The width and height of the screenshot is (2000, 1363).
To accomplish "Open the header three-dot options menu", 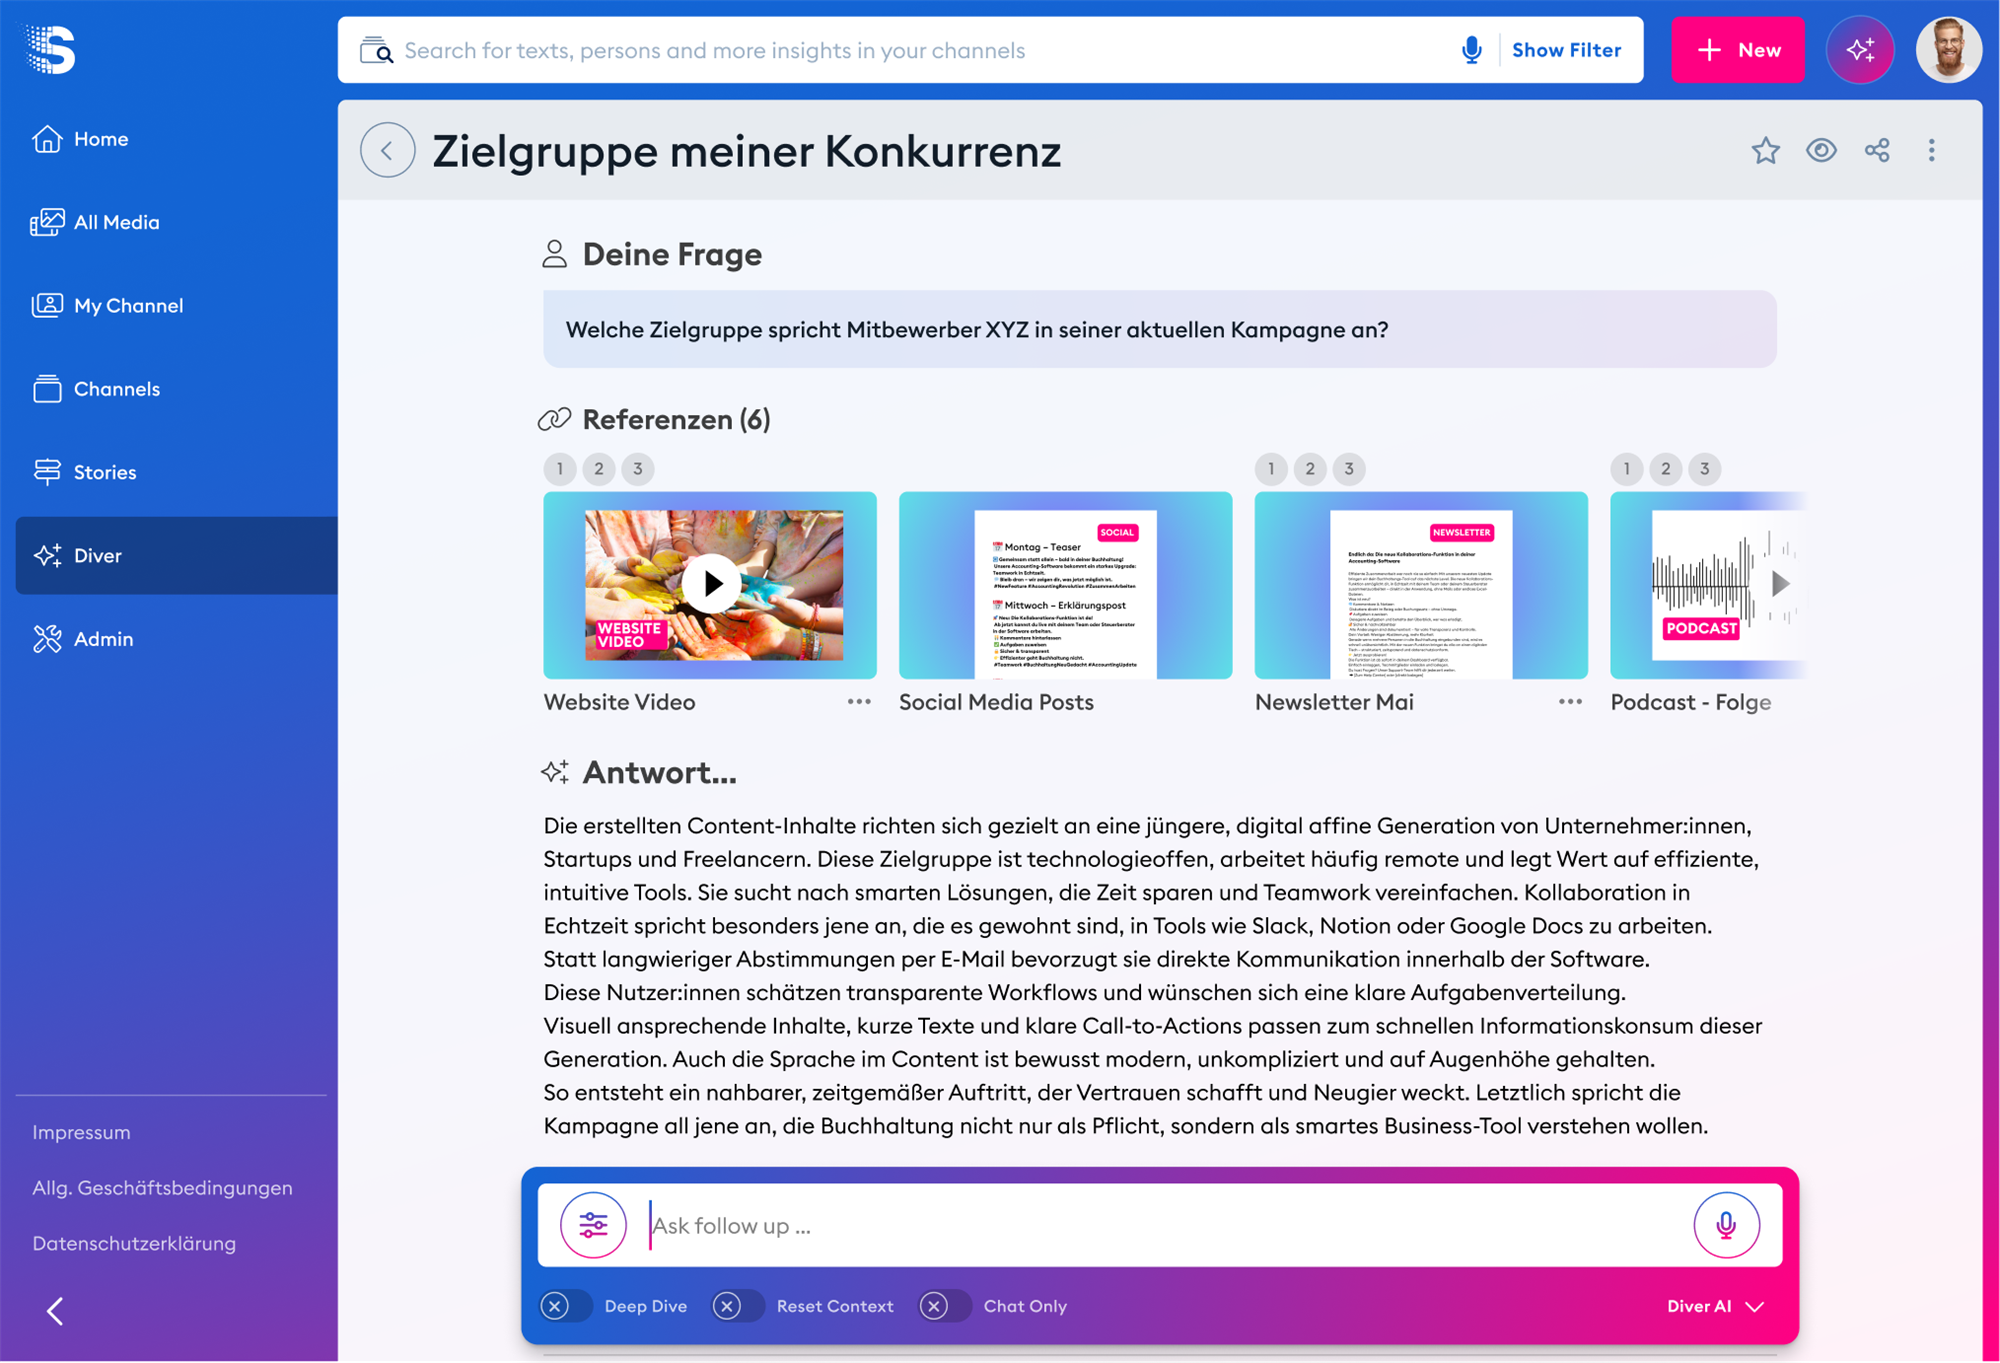I will pyautogui.click(x=1931, y=150).
